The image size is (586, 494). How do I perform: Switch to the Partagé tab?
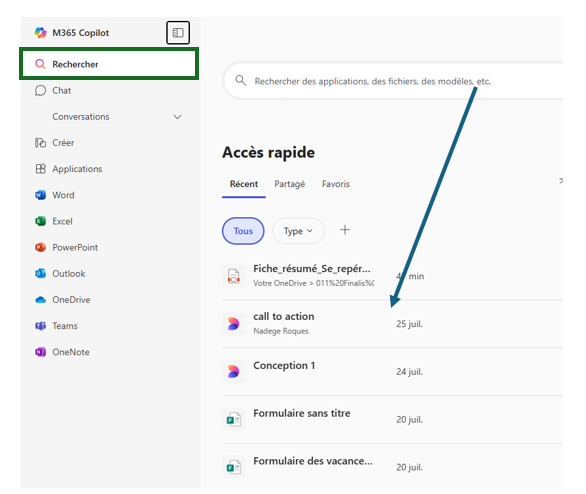290,184
